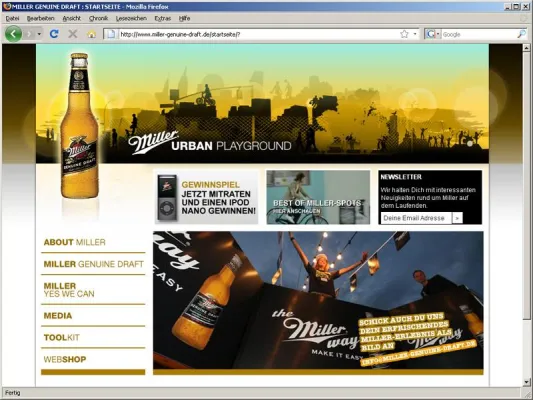
Task: Open the TOOLKIT navigation link
Action: (x=62, y=337)
